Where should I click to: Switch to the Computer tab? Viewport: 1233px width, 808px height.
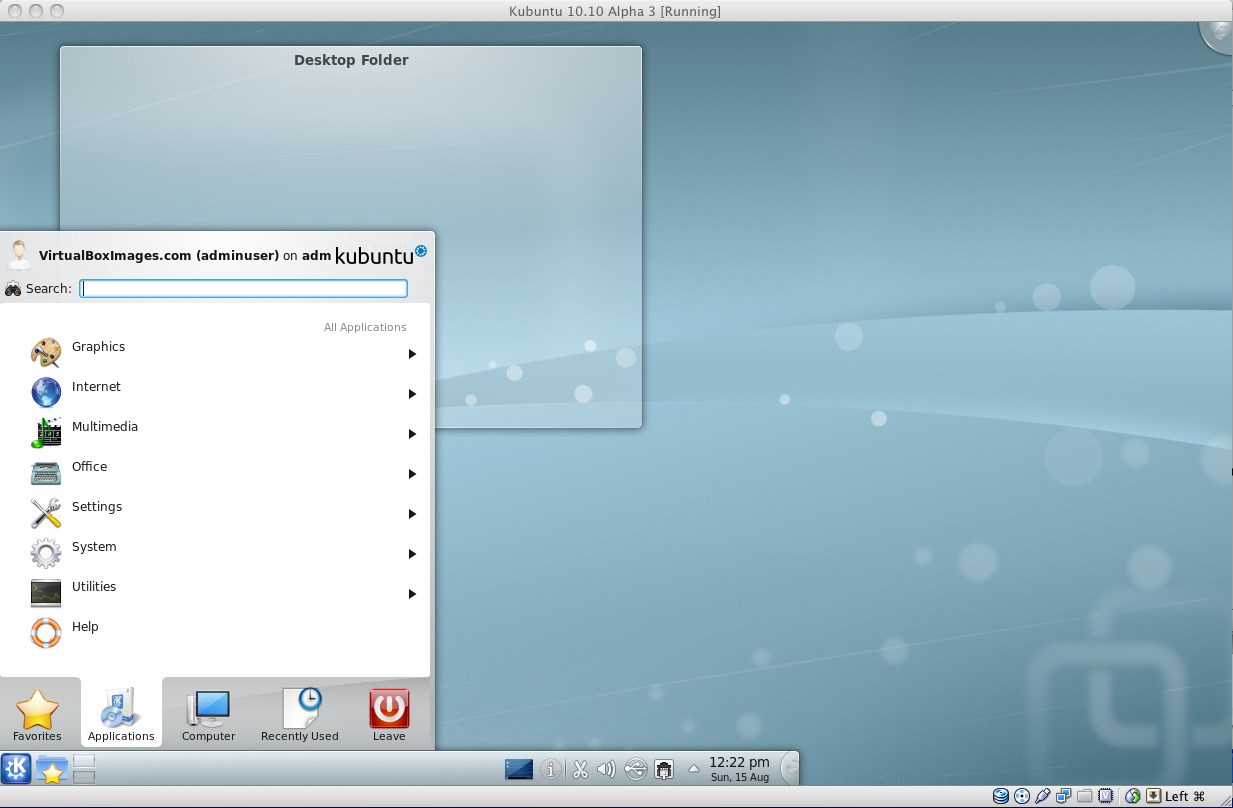[209, 715]
